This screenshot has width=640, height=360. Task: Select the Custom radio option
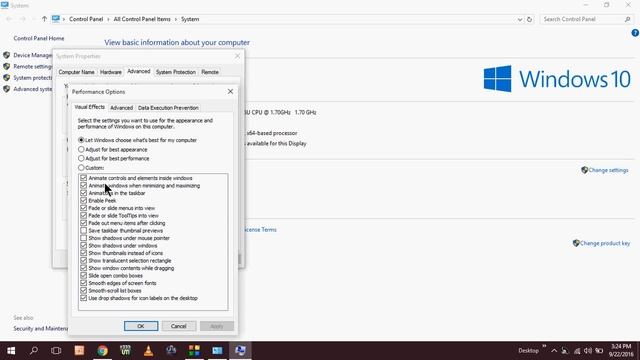click(81, 168)
